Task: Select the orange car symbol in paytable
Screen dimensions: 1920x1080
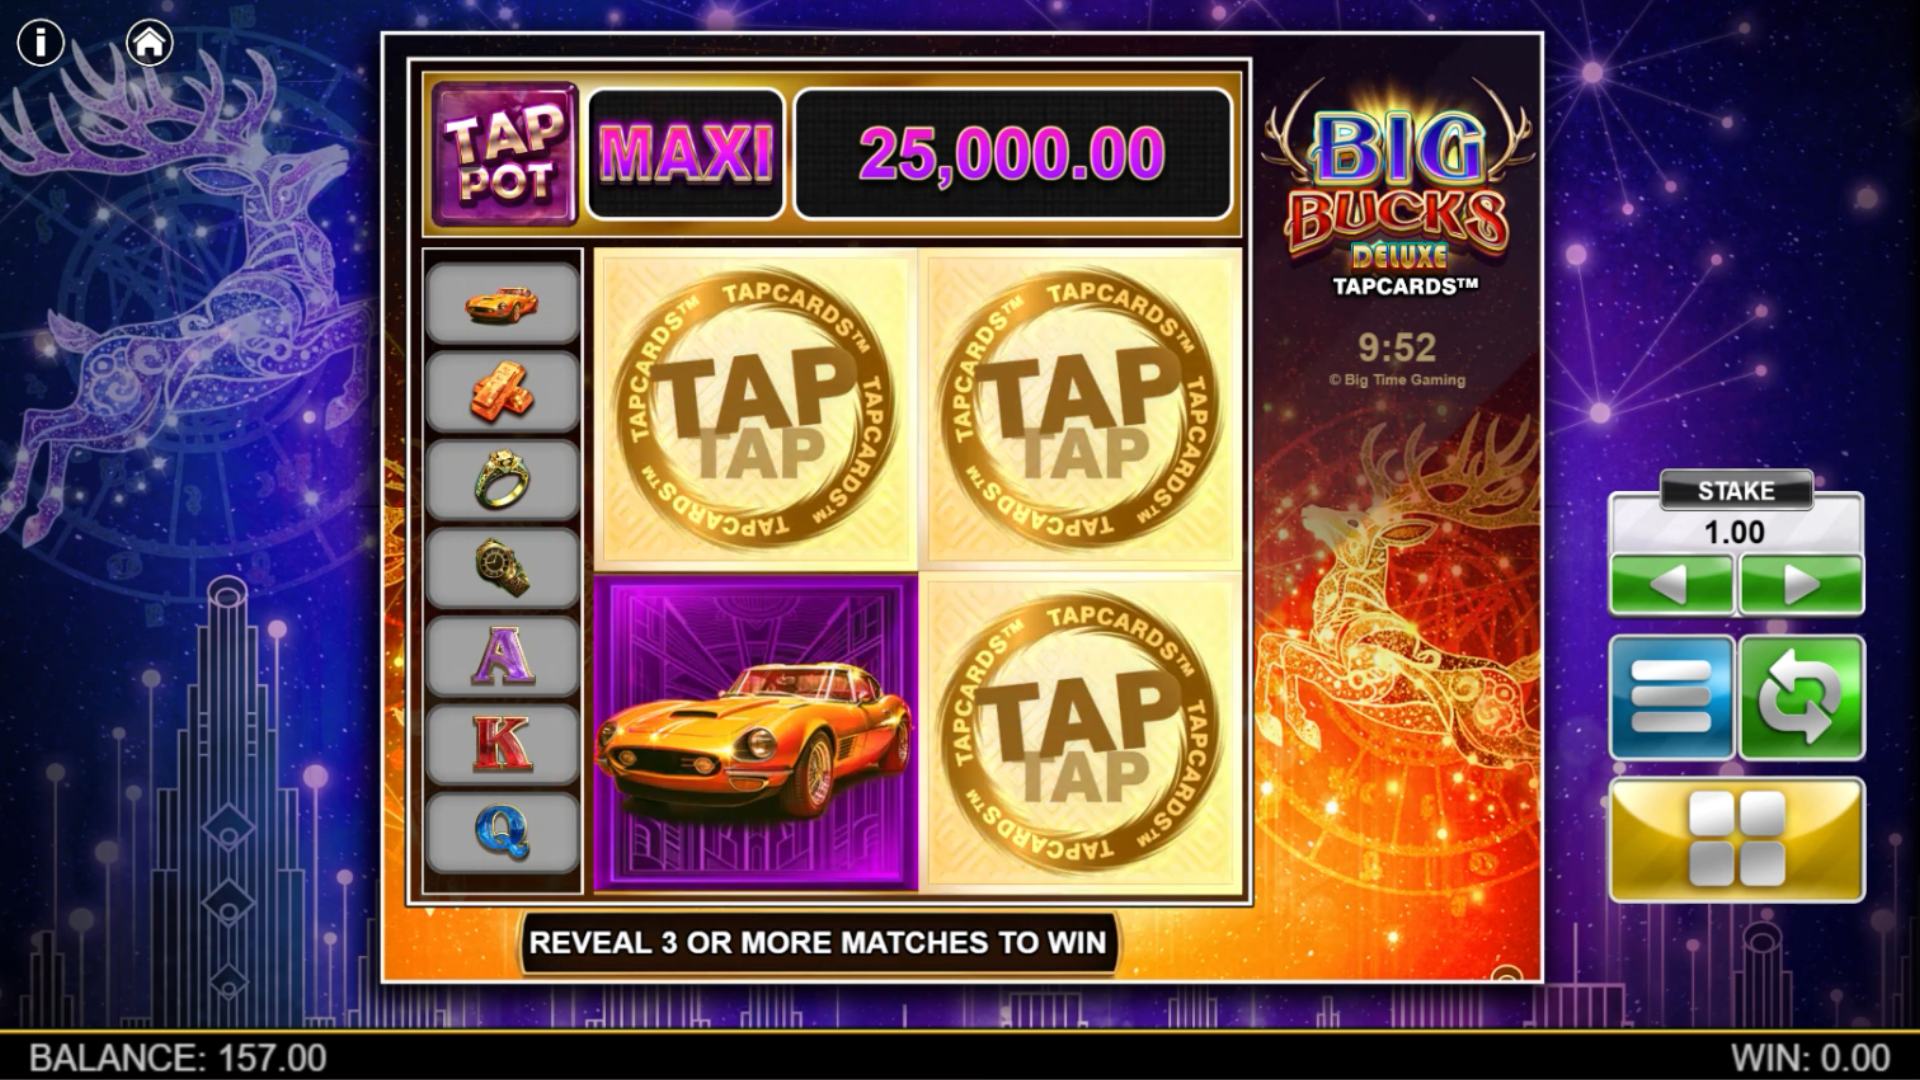Action: (503, 303)
